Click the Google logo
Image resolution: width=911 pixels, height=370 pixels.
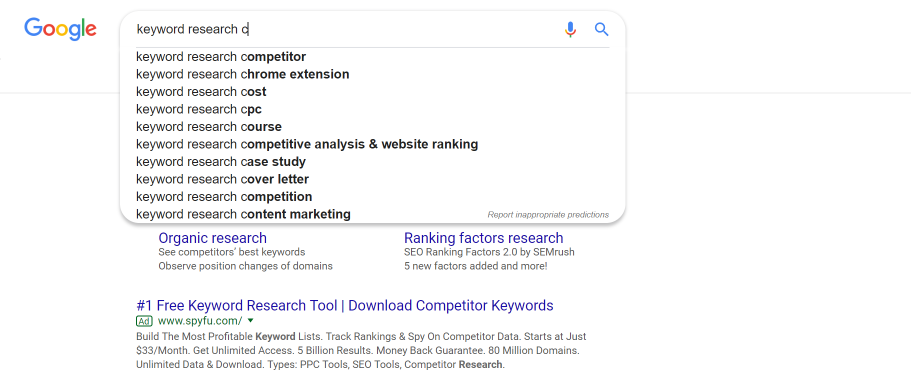pyautogui.click(x=60, y=29)
